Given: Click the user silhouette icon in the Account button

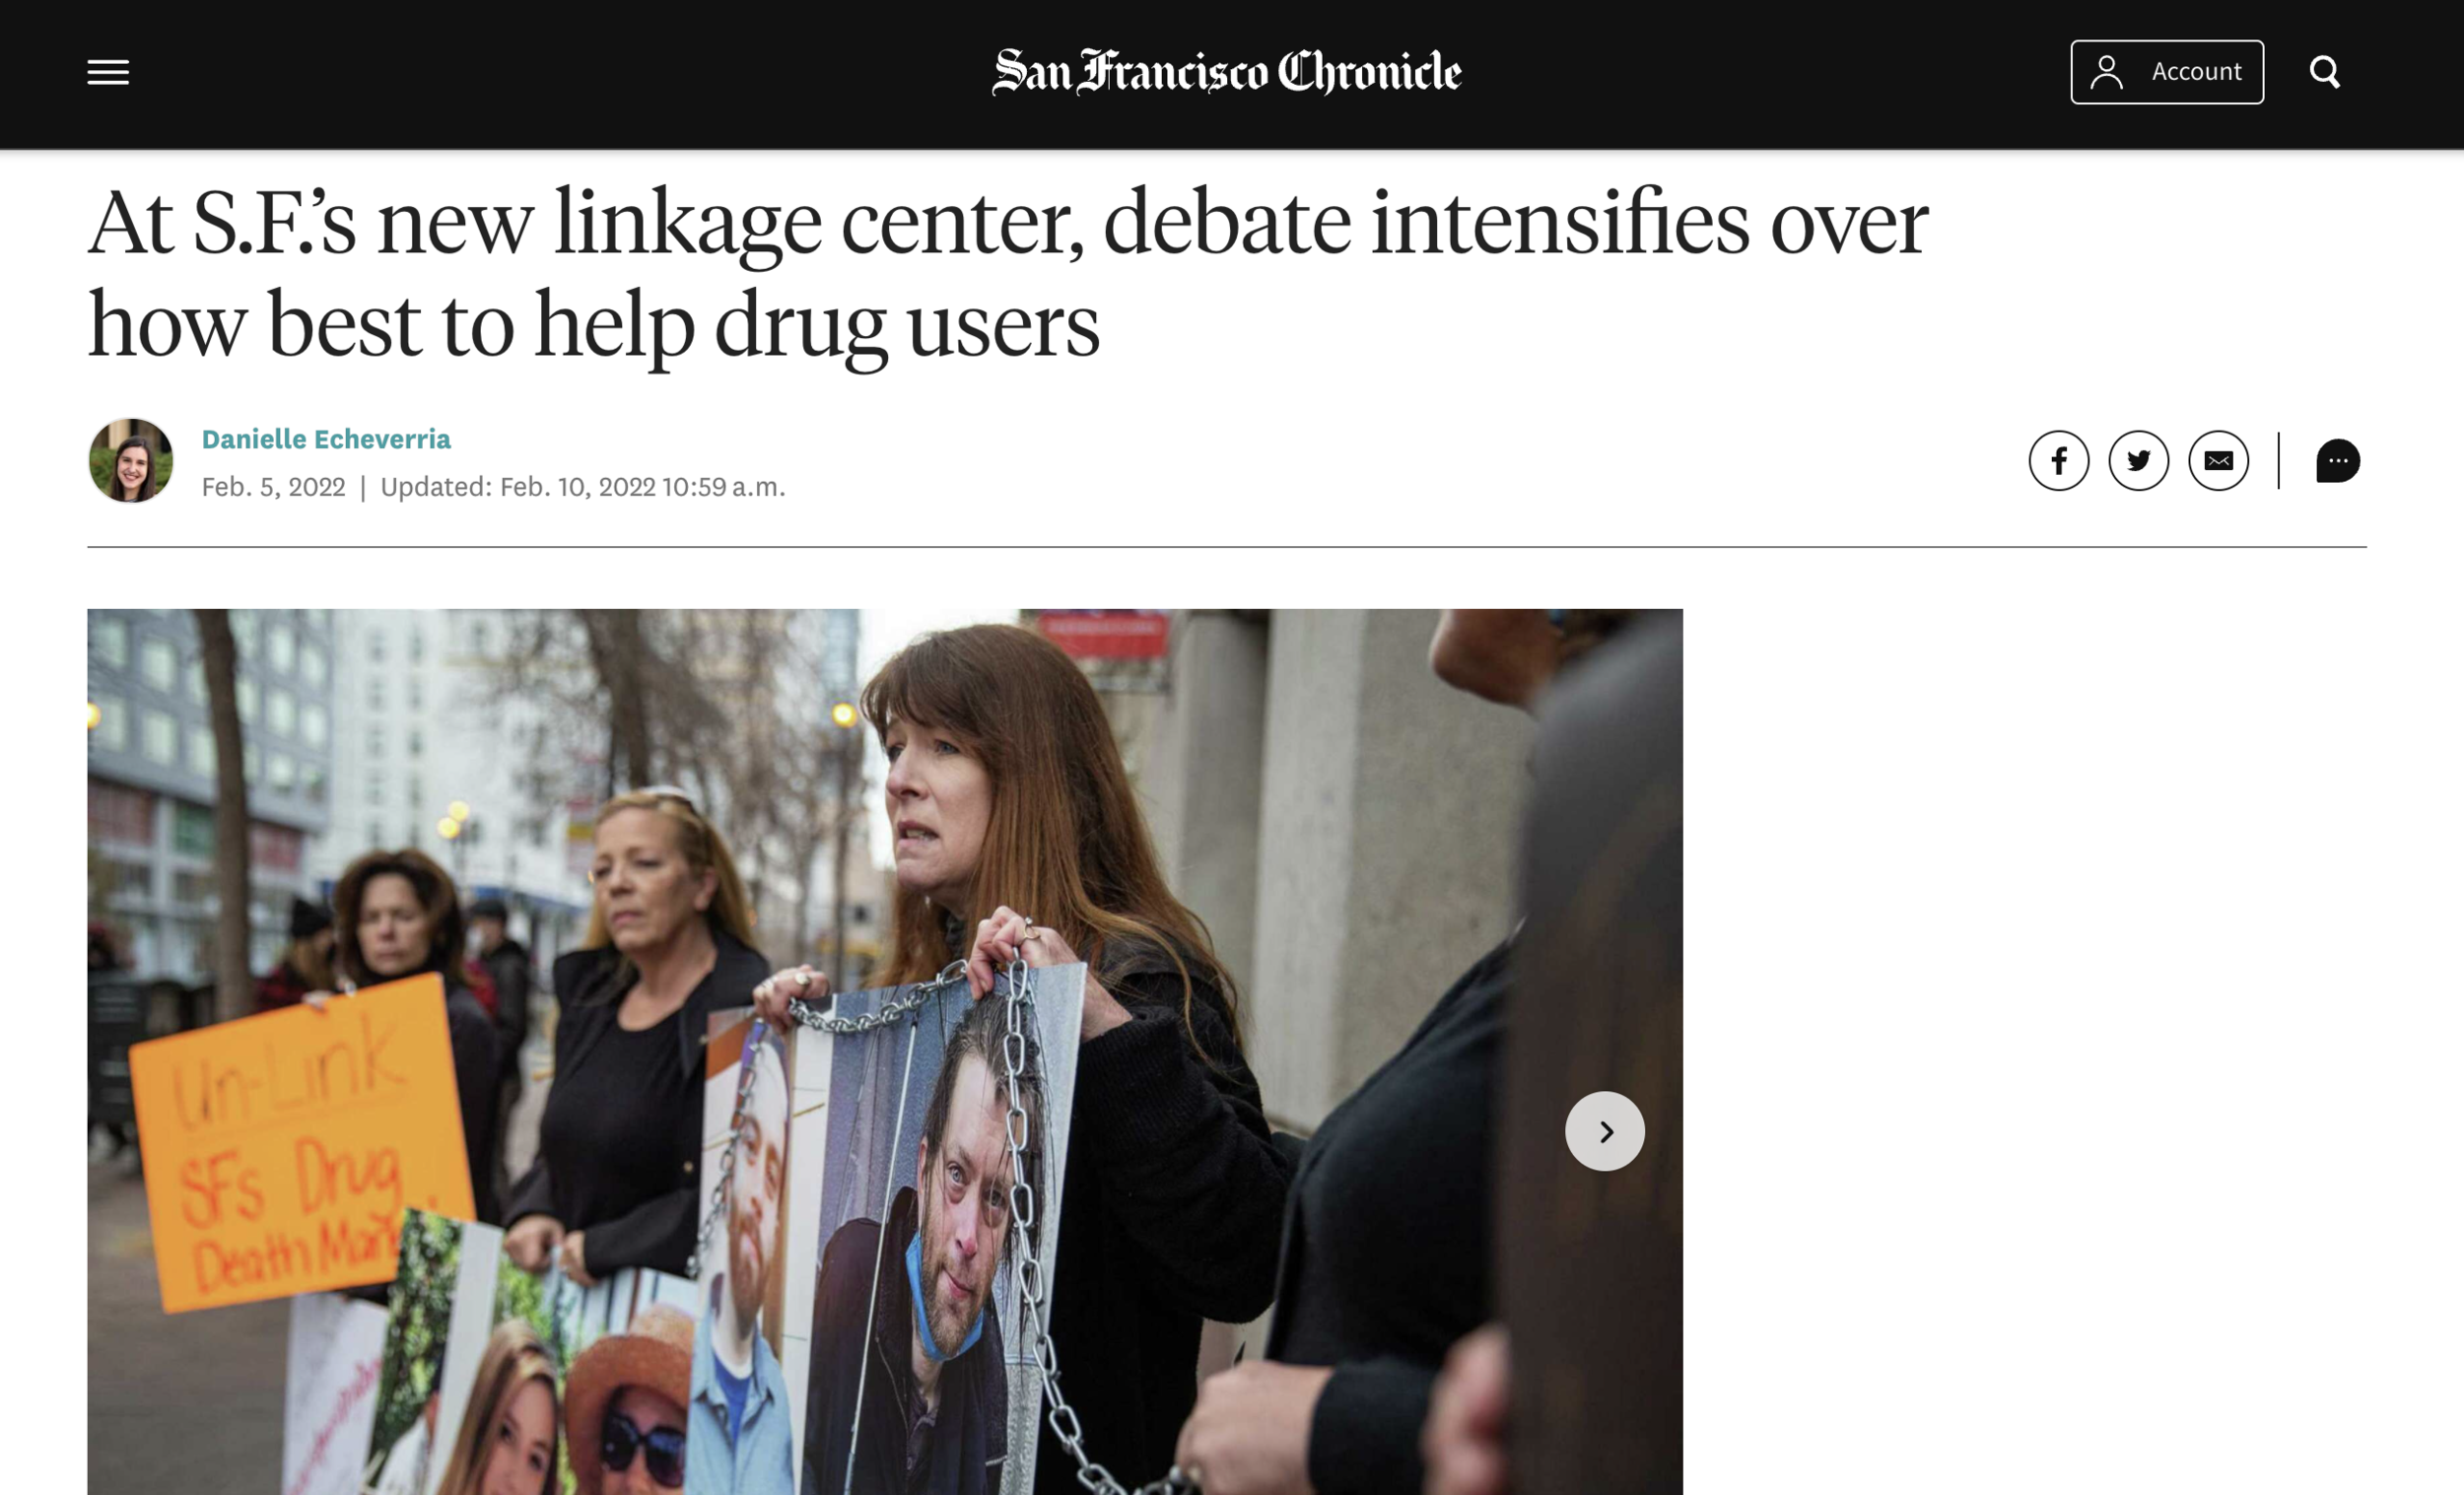Looking at the screenshot, I should click(x=2107, y=72).
